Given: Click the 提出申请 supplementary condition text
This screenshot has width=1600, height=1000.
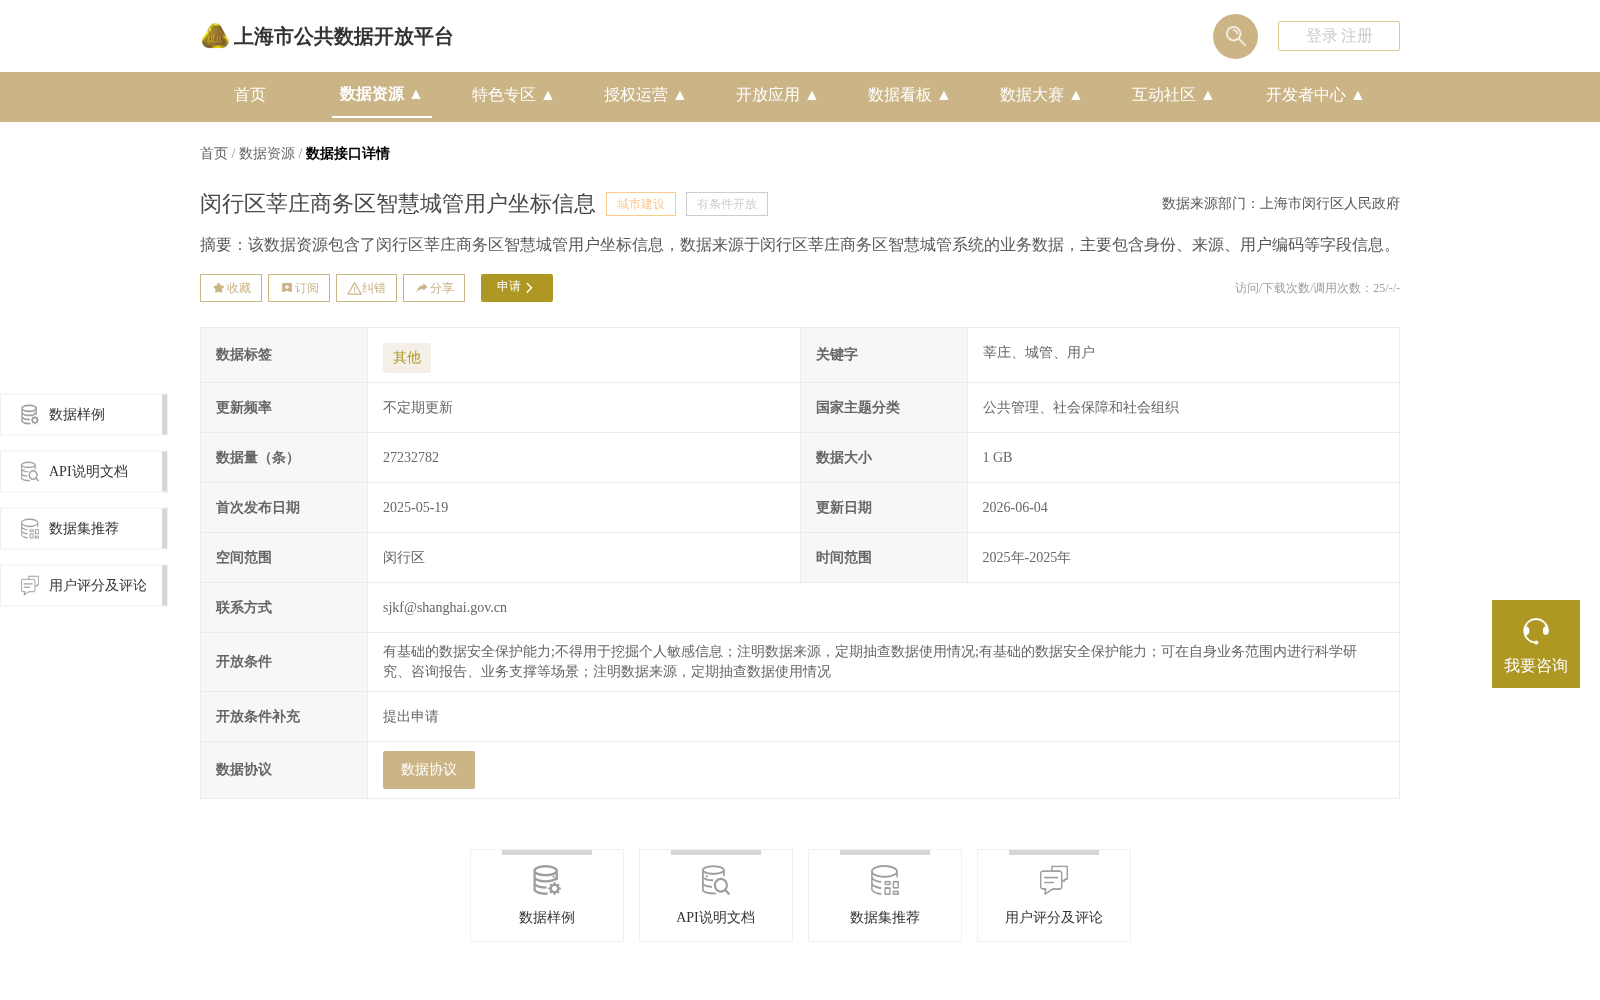Looking at the screenshot, I should (411, 717).
